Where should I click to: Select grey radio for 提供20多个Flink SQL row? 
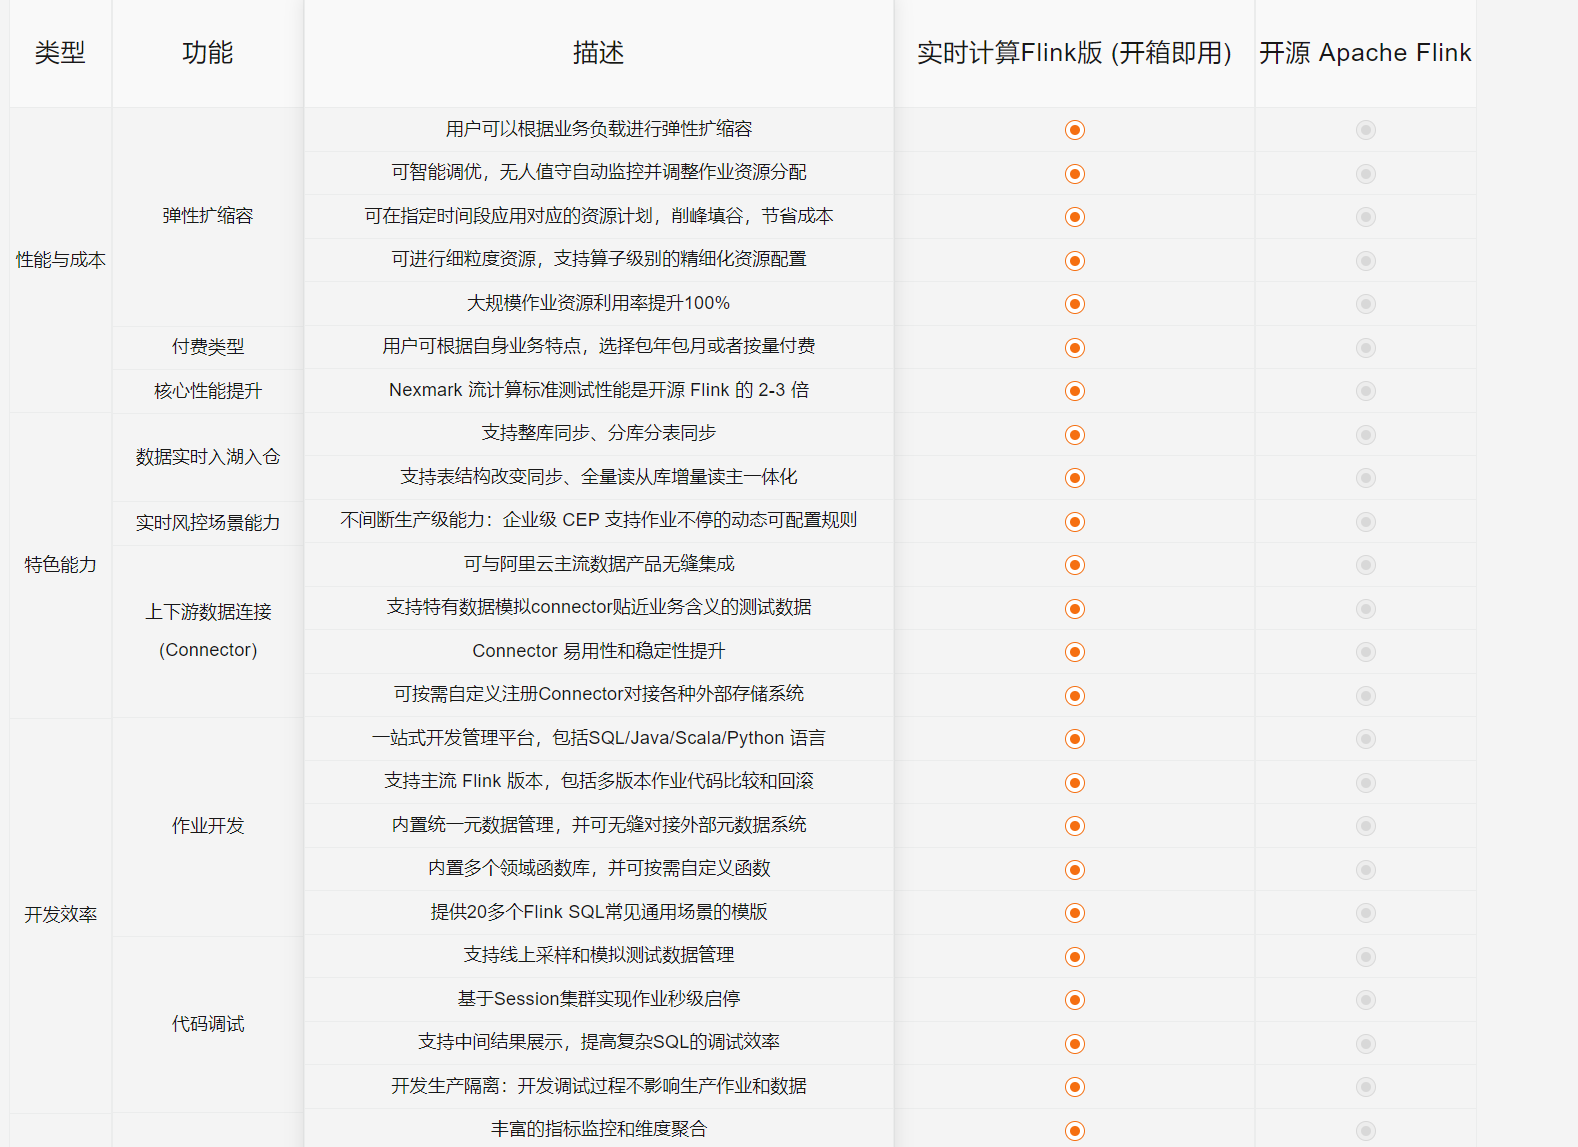click(1366, 913)
